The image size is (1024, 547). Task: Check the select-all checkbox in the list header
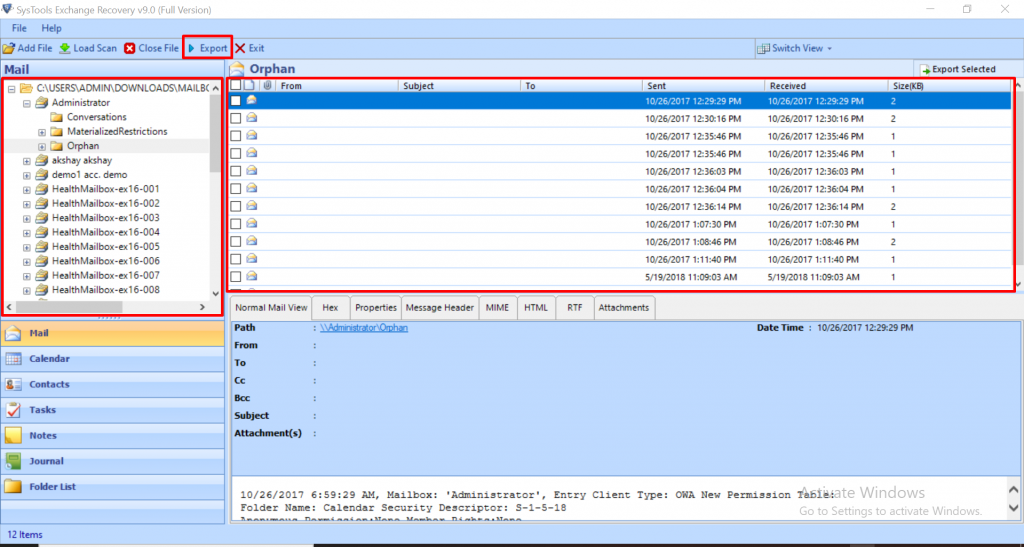coord(236,86)
